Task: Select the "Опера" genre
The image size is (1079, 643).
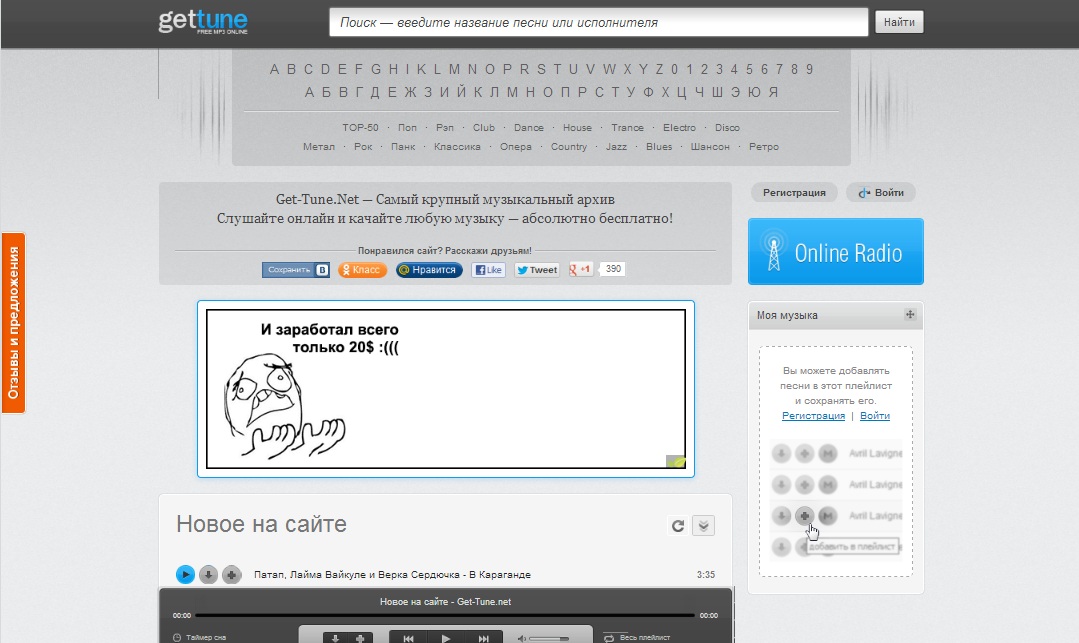Action: (x=516, y=147)
